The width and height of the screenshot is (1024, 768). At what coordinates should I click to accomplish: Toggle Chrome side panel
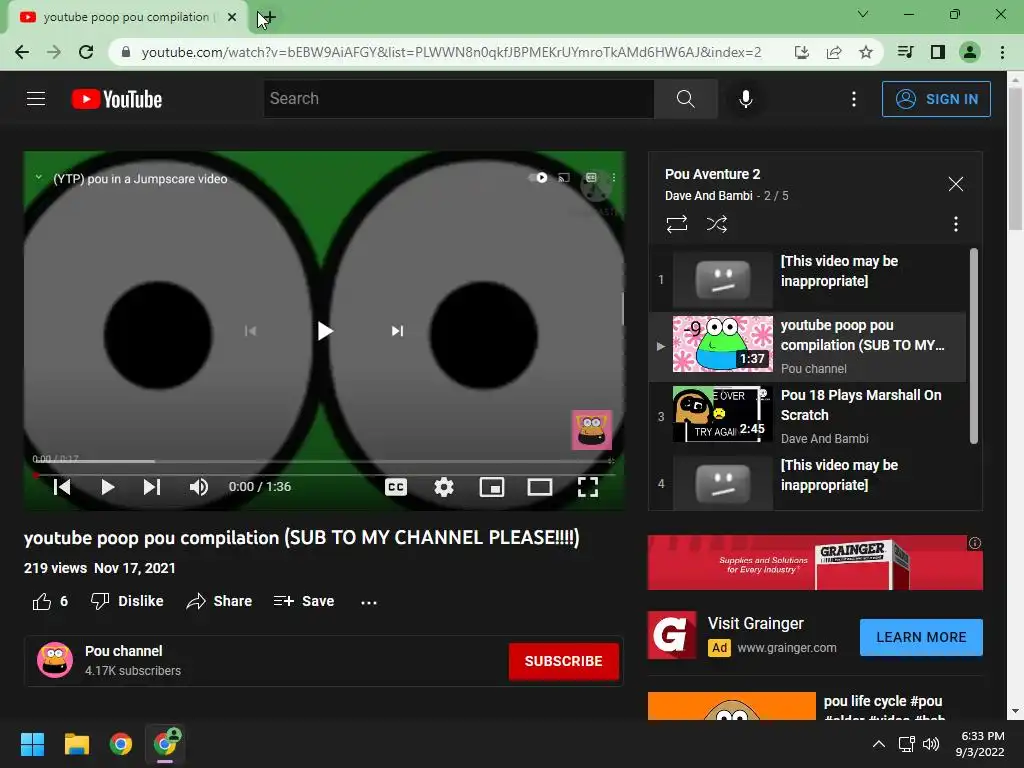pyautogui.click(x=938, y=52)
